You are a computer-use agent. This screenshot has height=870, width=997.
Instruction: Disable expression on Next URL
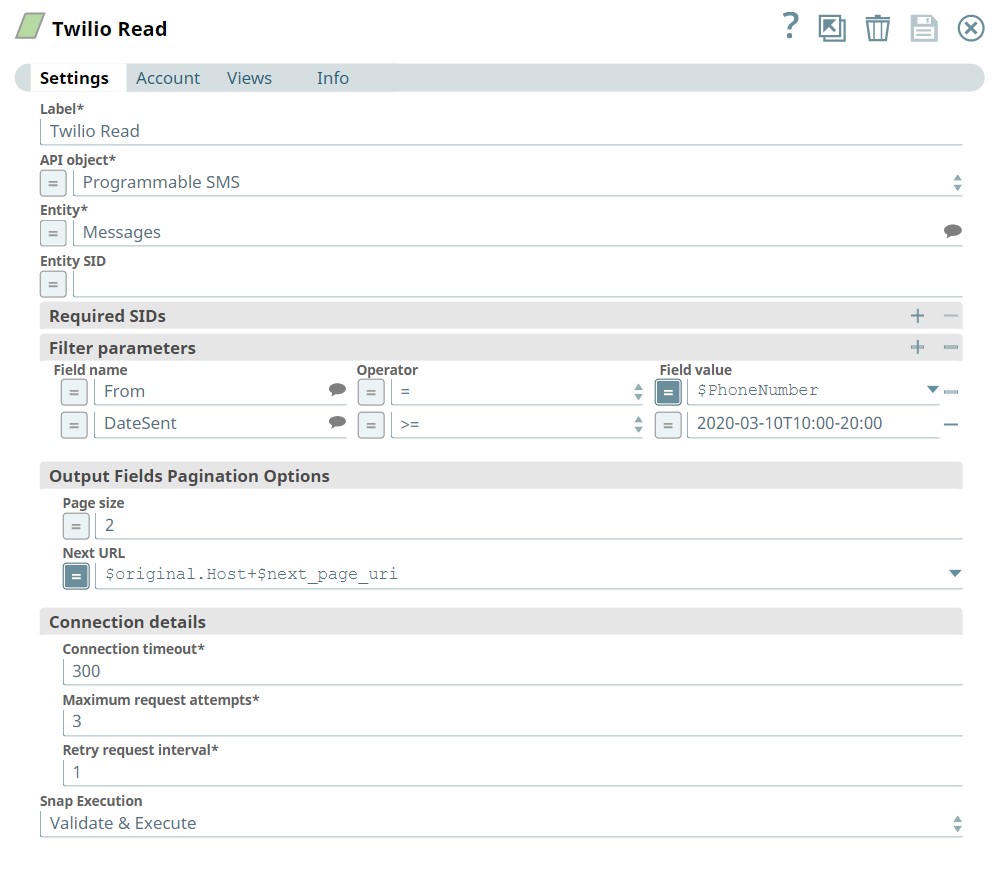point(76,577)
